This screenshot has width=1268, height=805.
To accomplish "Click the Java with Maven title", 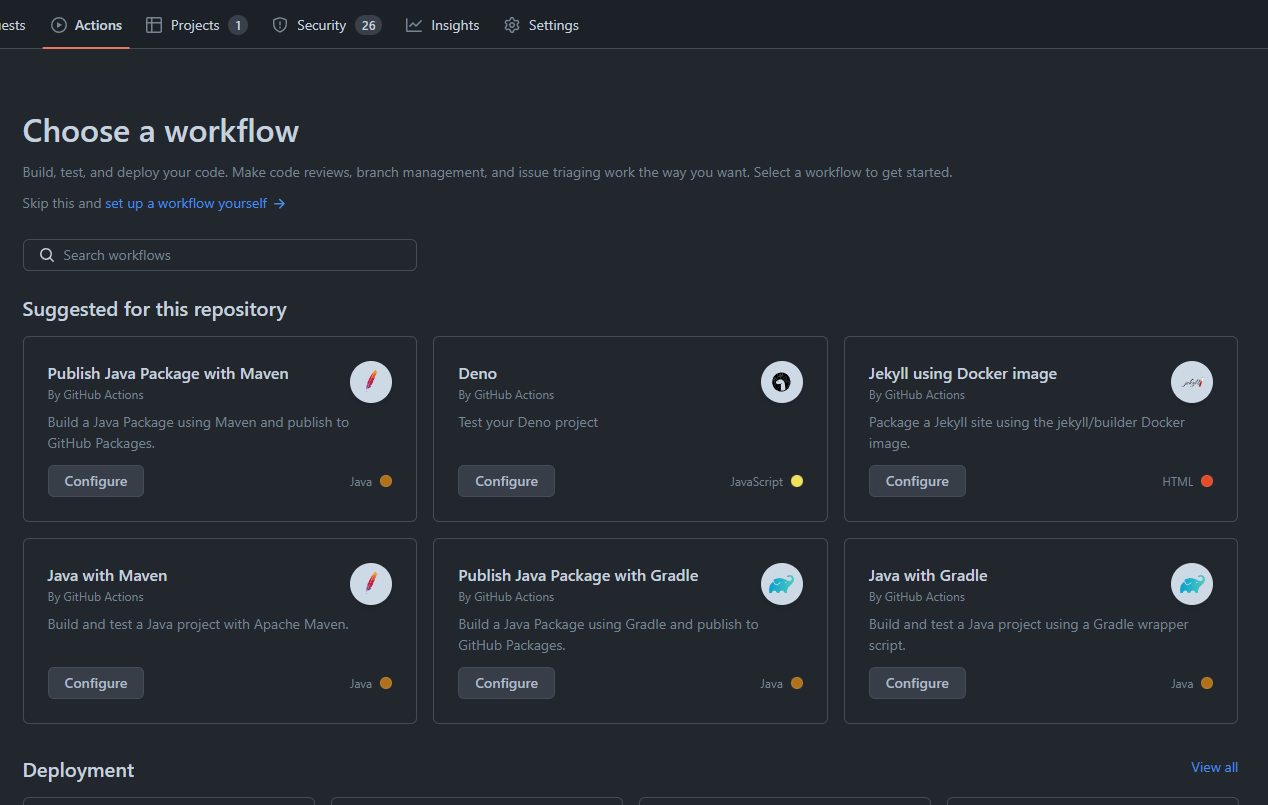I will [x=107, y=575].
